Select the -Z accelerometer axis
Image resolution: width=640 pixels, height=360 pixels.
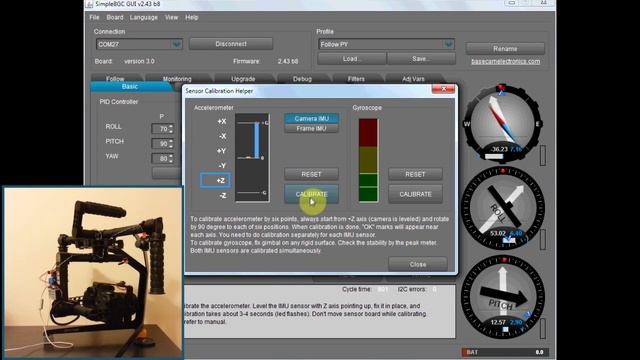pos(222,196)
